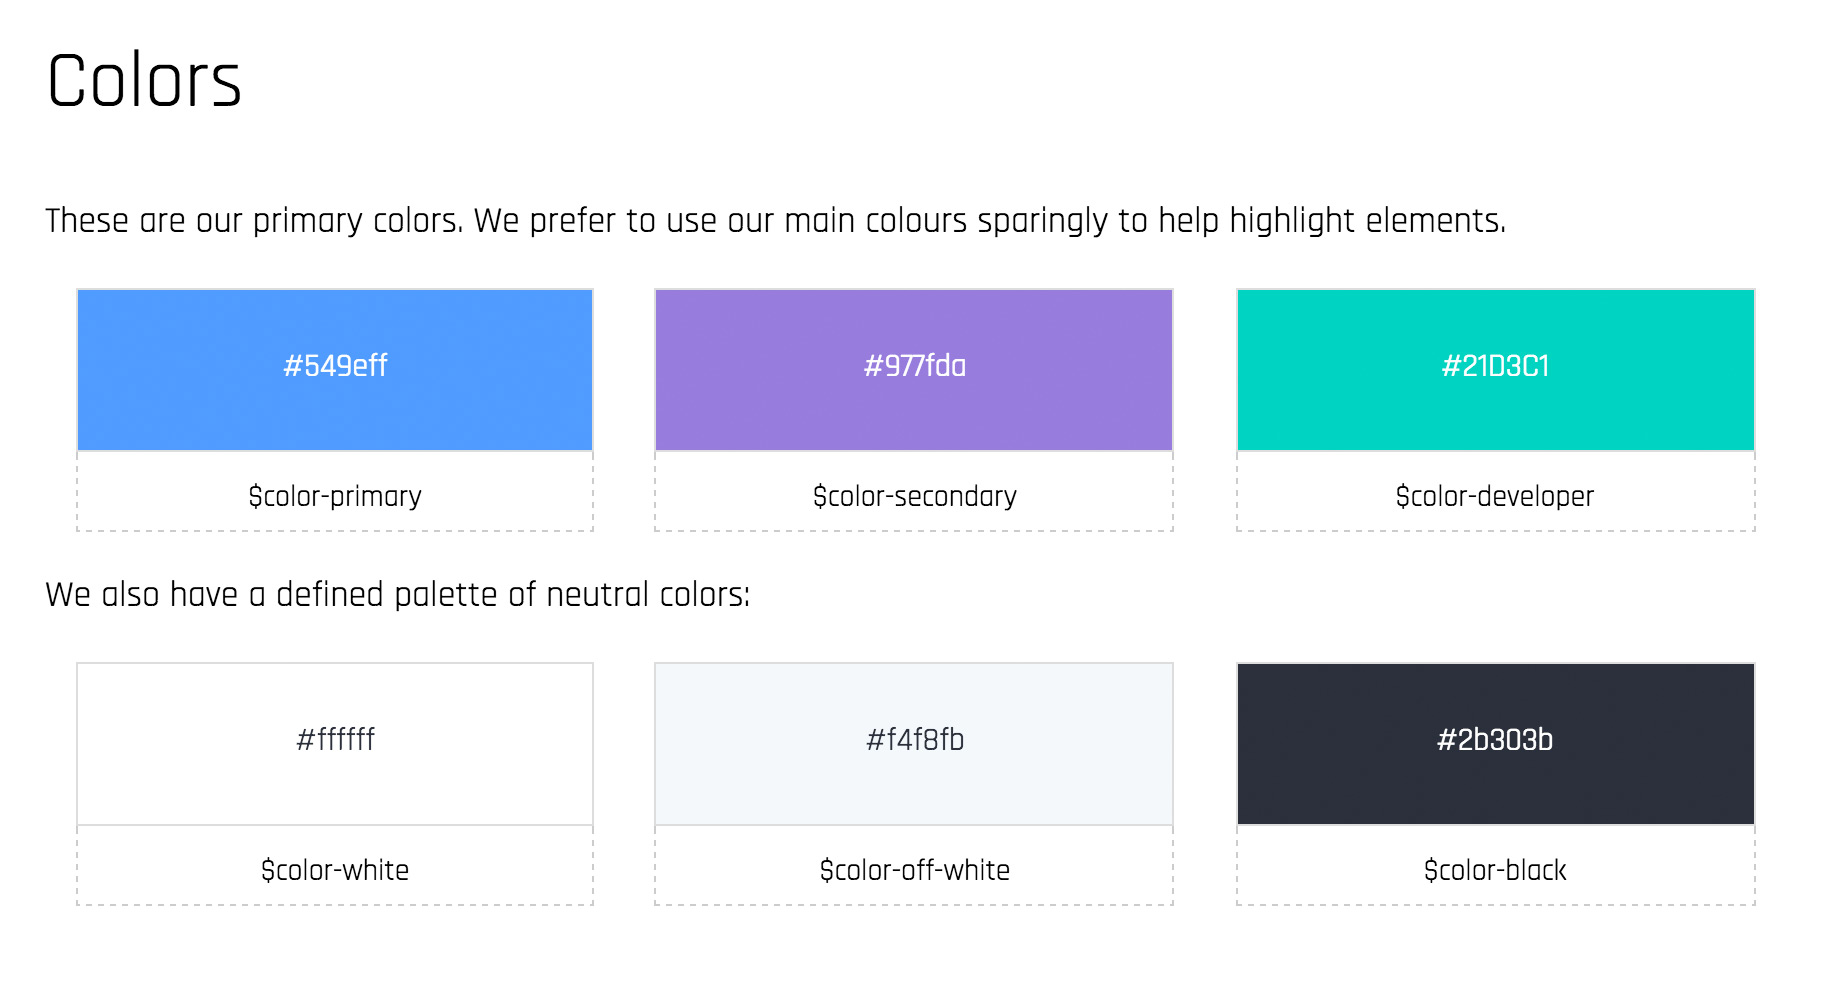The image size is (1842, 1008).
Task: Select the $color-off-white variable name
Action: 914,870
